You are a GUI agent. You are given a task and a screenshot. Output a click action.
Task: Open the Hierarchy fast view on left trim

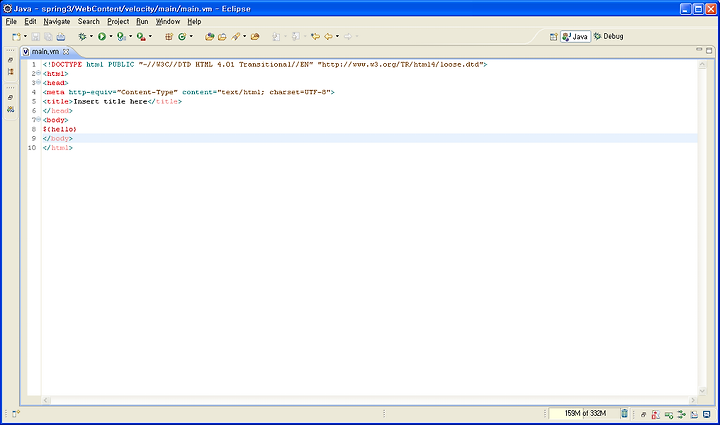[10, 72]
